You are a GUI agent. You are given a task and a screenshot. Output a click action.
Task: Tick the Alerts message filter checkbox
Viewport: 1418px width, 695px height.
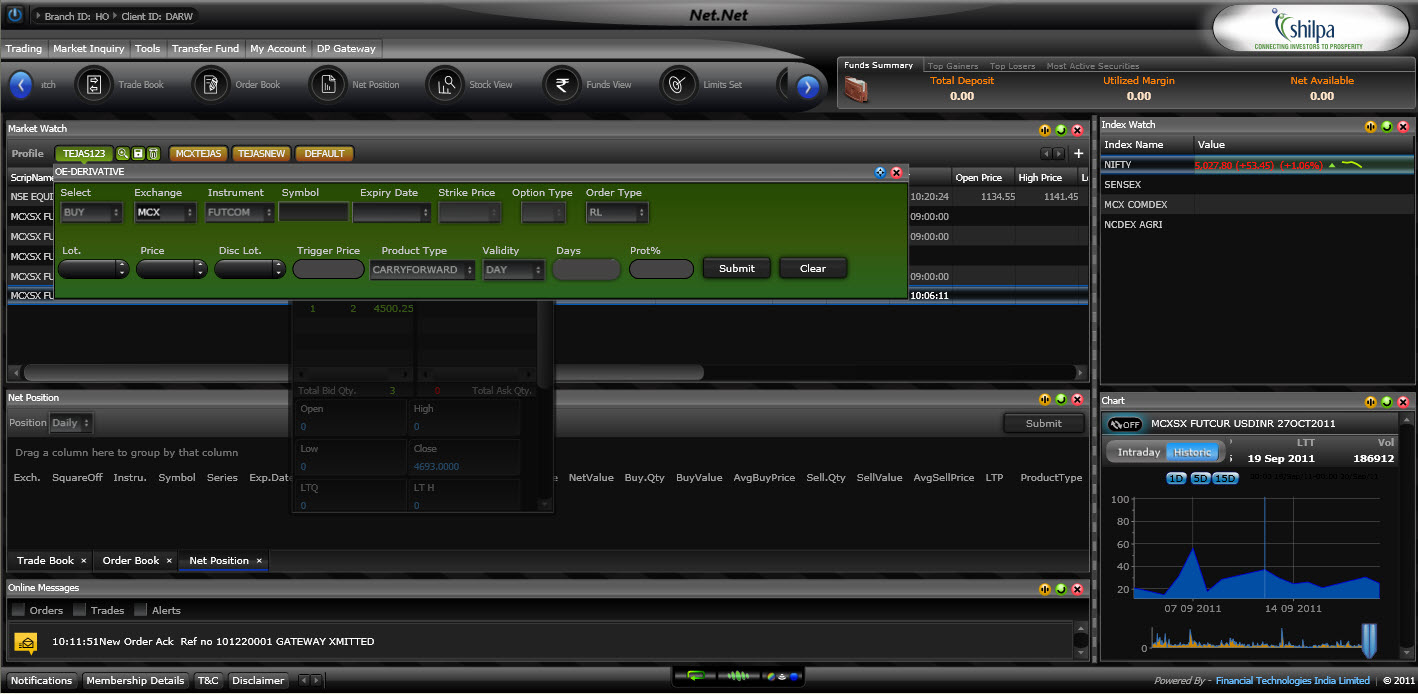[x=140, y=610]
